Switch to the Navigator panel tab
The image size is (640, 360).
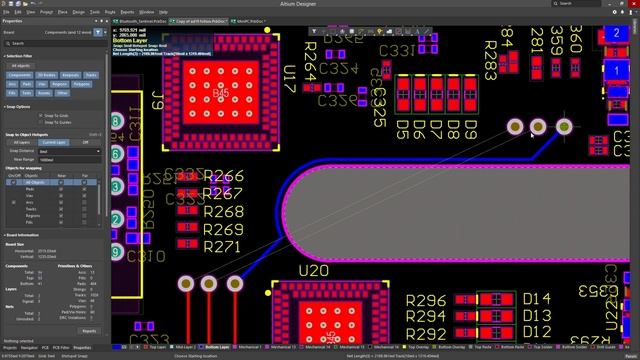click(29, 348)
